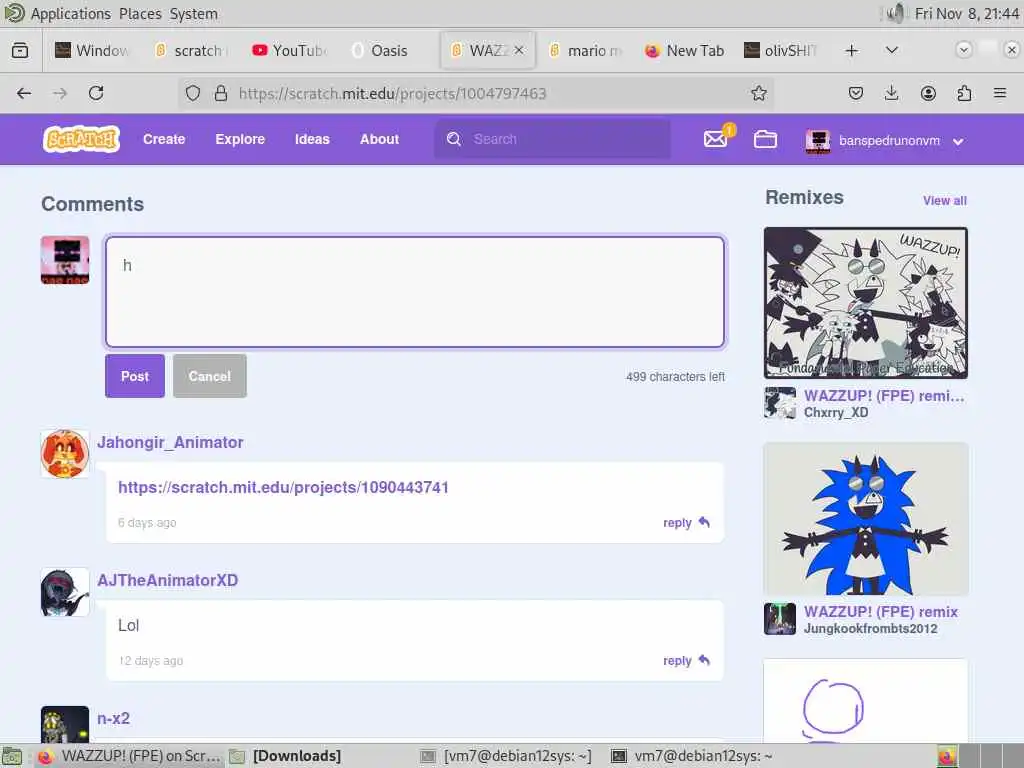Click About in Scratch navigation
The height and width of the screenshot is (768, 1024).
[379, 139]
